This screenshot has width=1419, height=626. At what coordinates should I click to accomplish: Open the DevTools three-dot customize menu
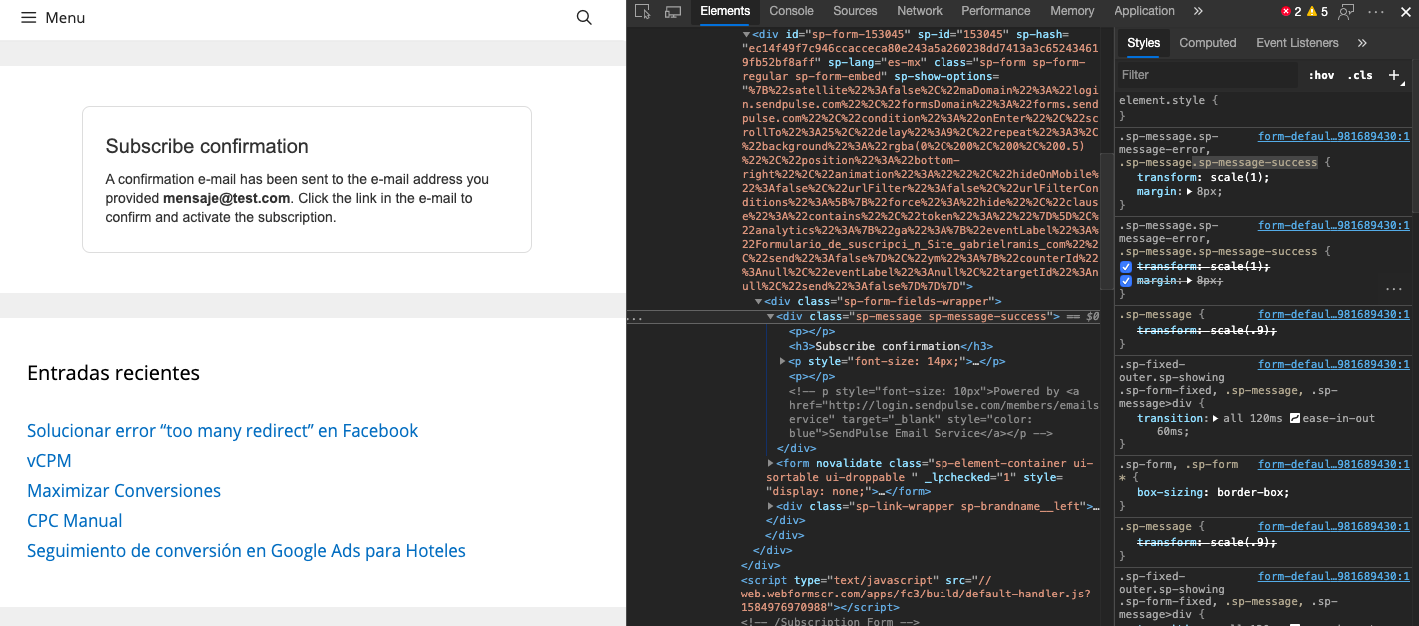tap(1376, 12)
